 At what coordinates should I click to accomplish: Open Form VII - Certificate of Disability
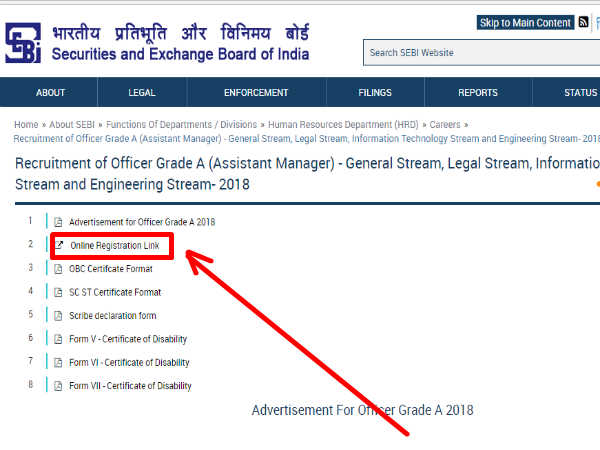[x=130, y=386]
